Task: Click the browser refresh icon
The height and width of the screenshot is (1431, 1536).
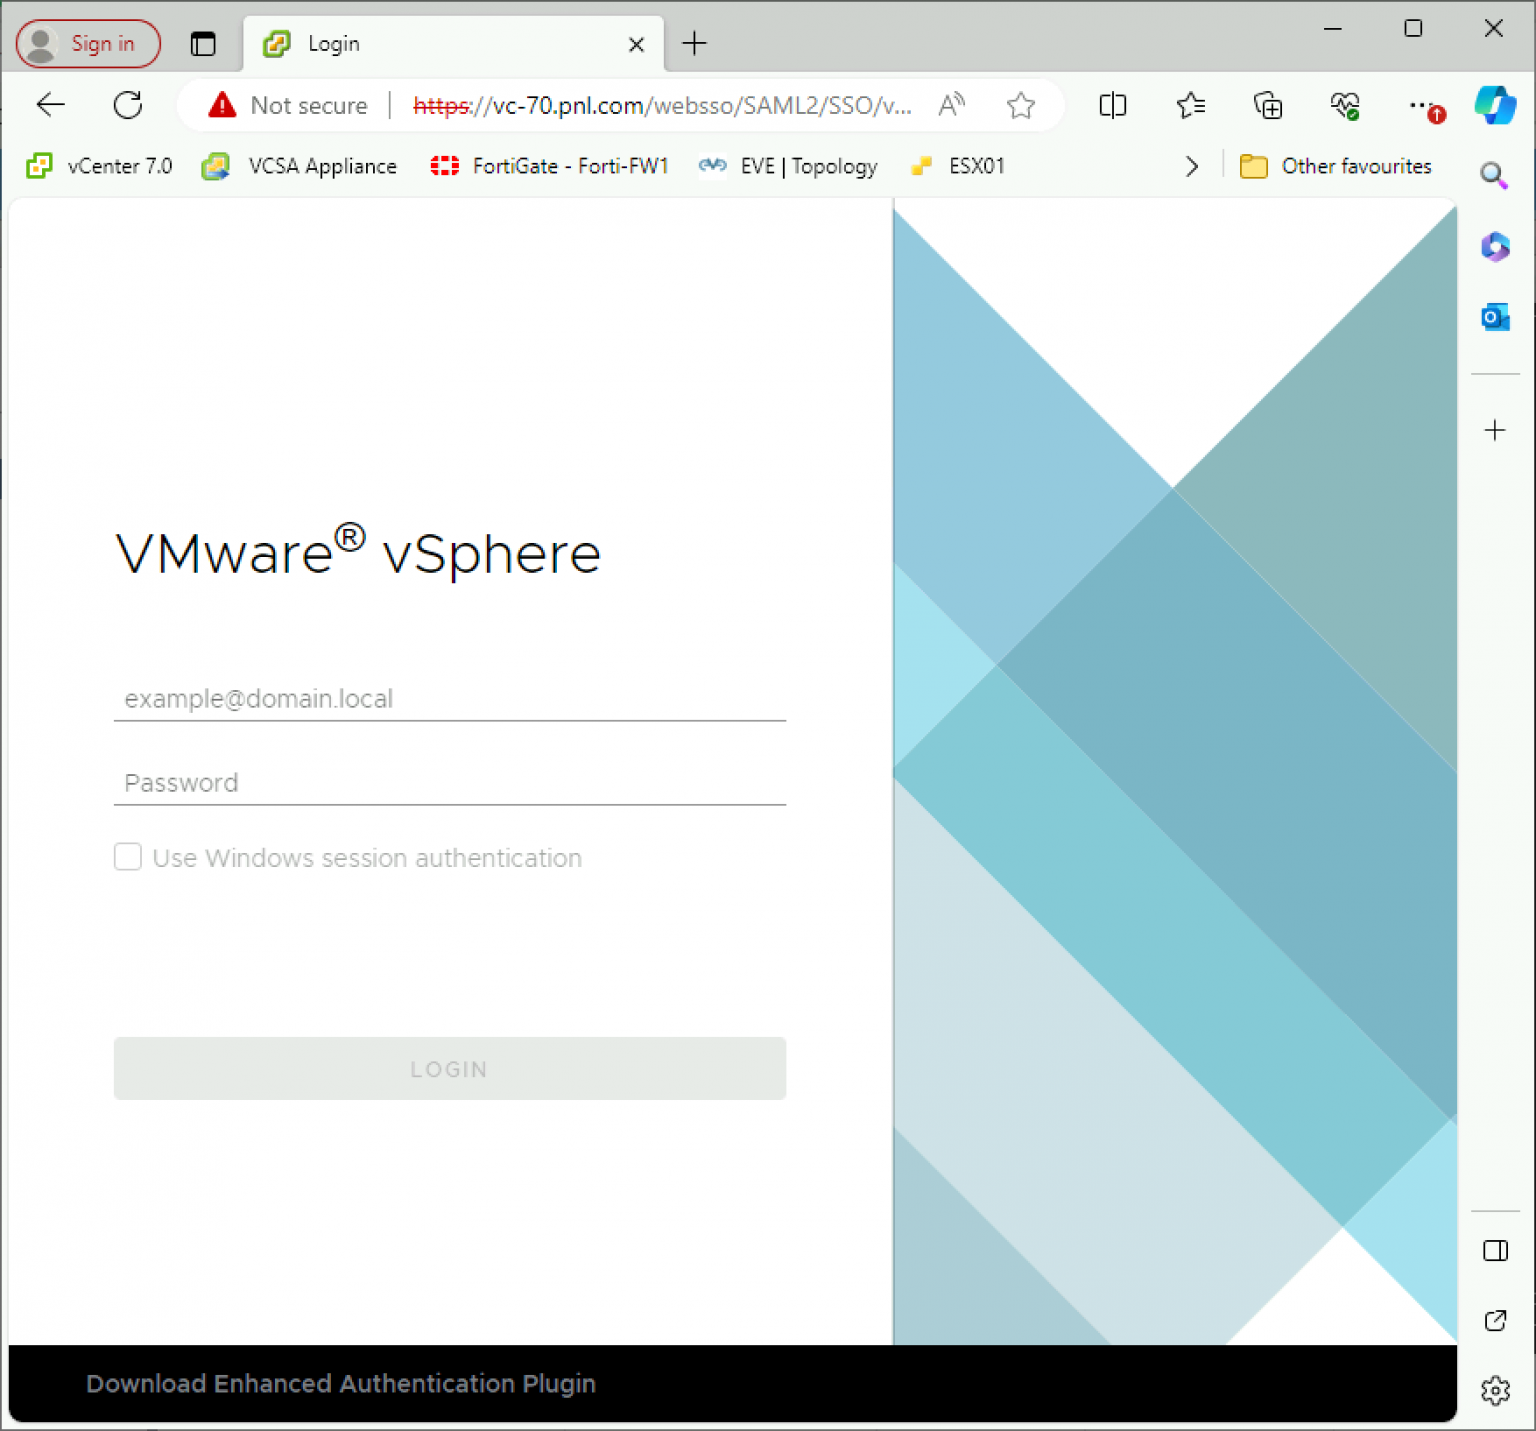Action: point(128,105)
